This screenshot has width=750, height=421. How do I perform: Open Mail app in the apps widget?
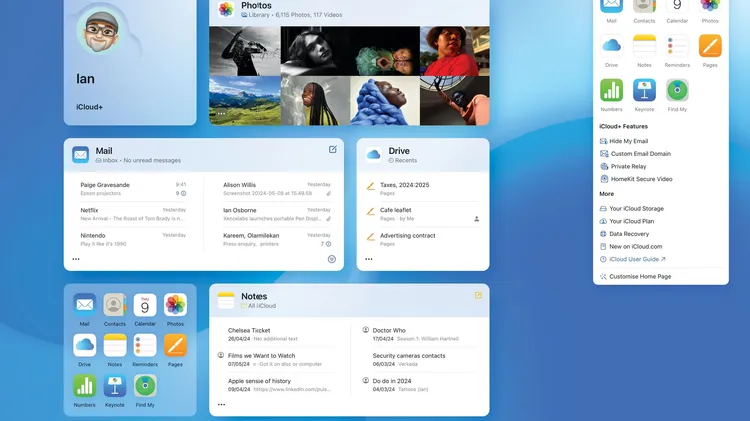click(x=85, y=305)
